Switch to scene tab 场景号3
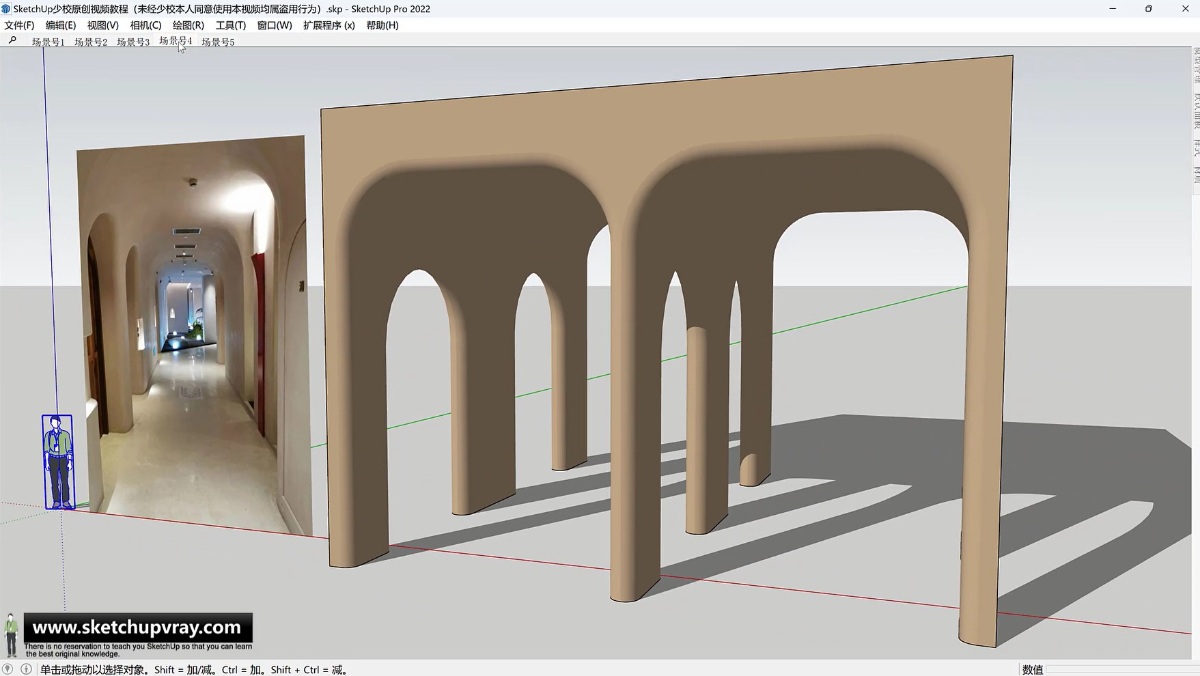Image resolution: width=1200 pixels, height=676 pixels. point(133,42)
